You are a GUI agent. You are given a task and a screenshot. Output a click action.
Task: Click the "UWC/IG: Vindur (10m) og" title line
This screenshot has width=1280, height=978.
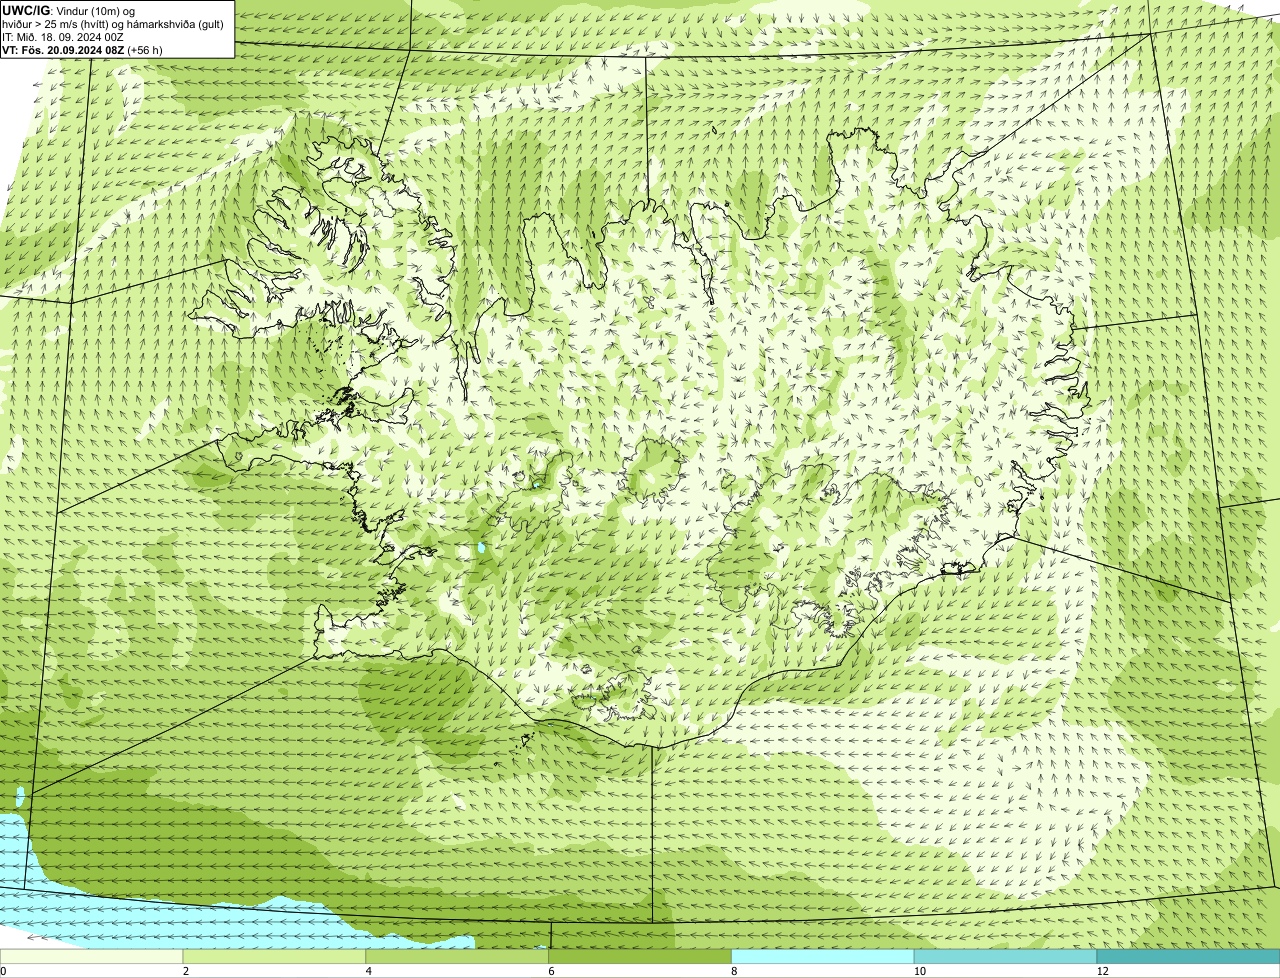pyautogui.click(x=69, y=10)
